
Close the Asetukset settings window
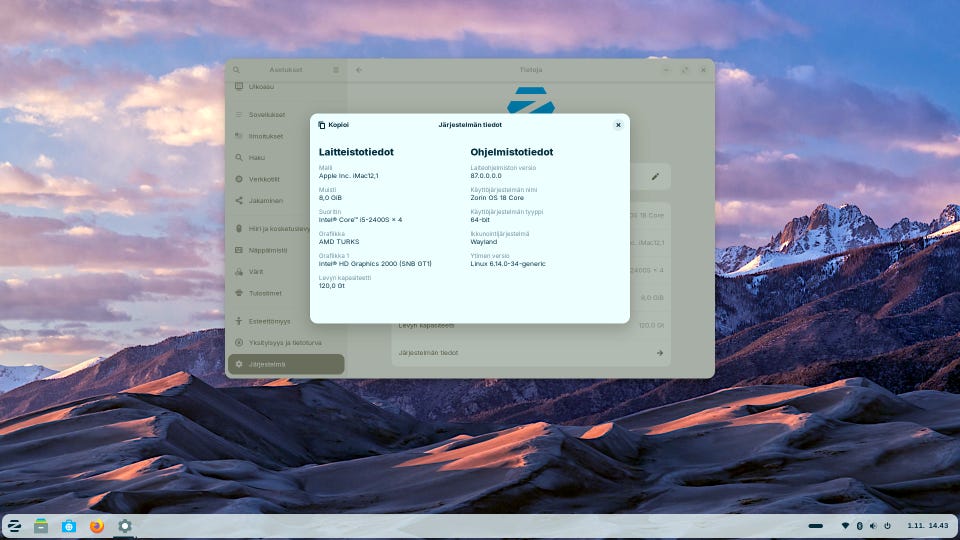coord(703,70)
